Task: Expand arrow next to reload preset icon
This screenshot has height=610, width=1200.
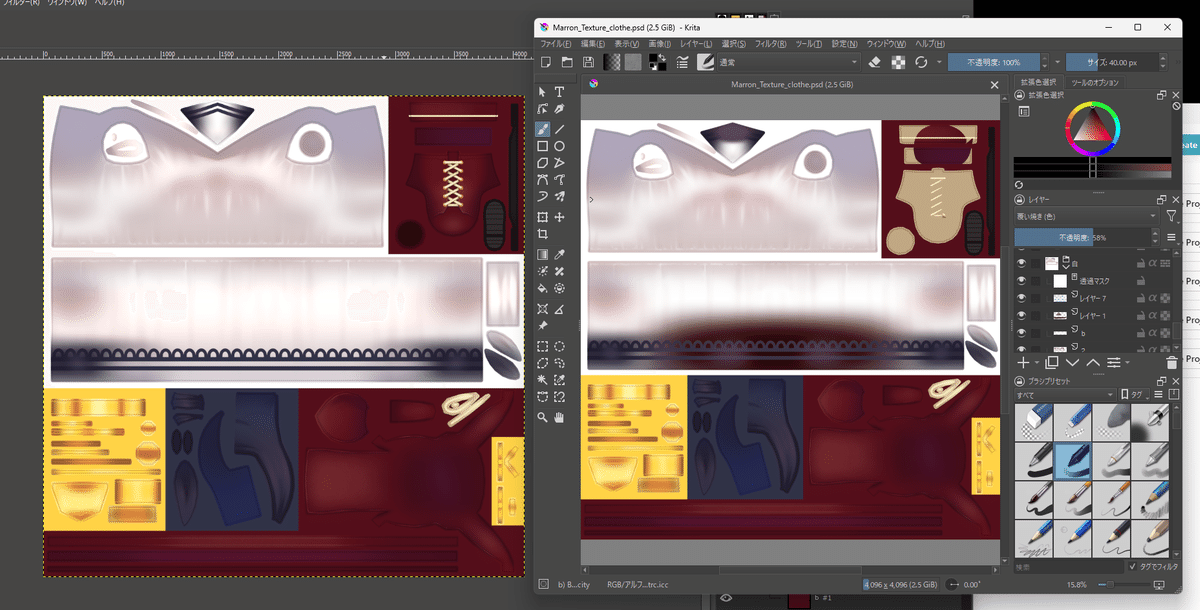Action: 938,62
